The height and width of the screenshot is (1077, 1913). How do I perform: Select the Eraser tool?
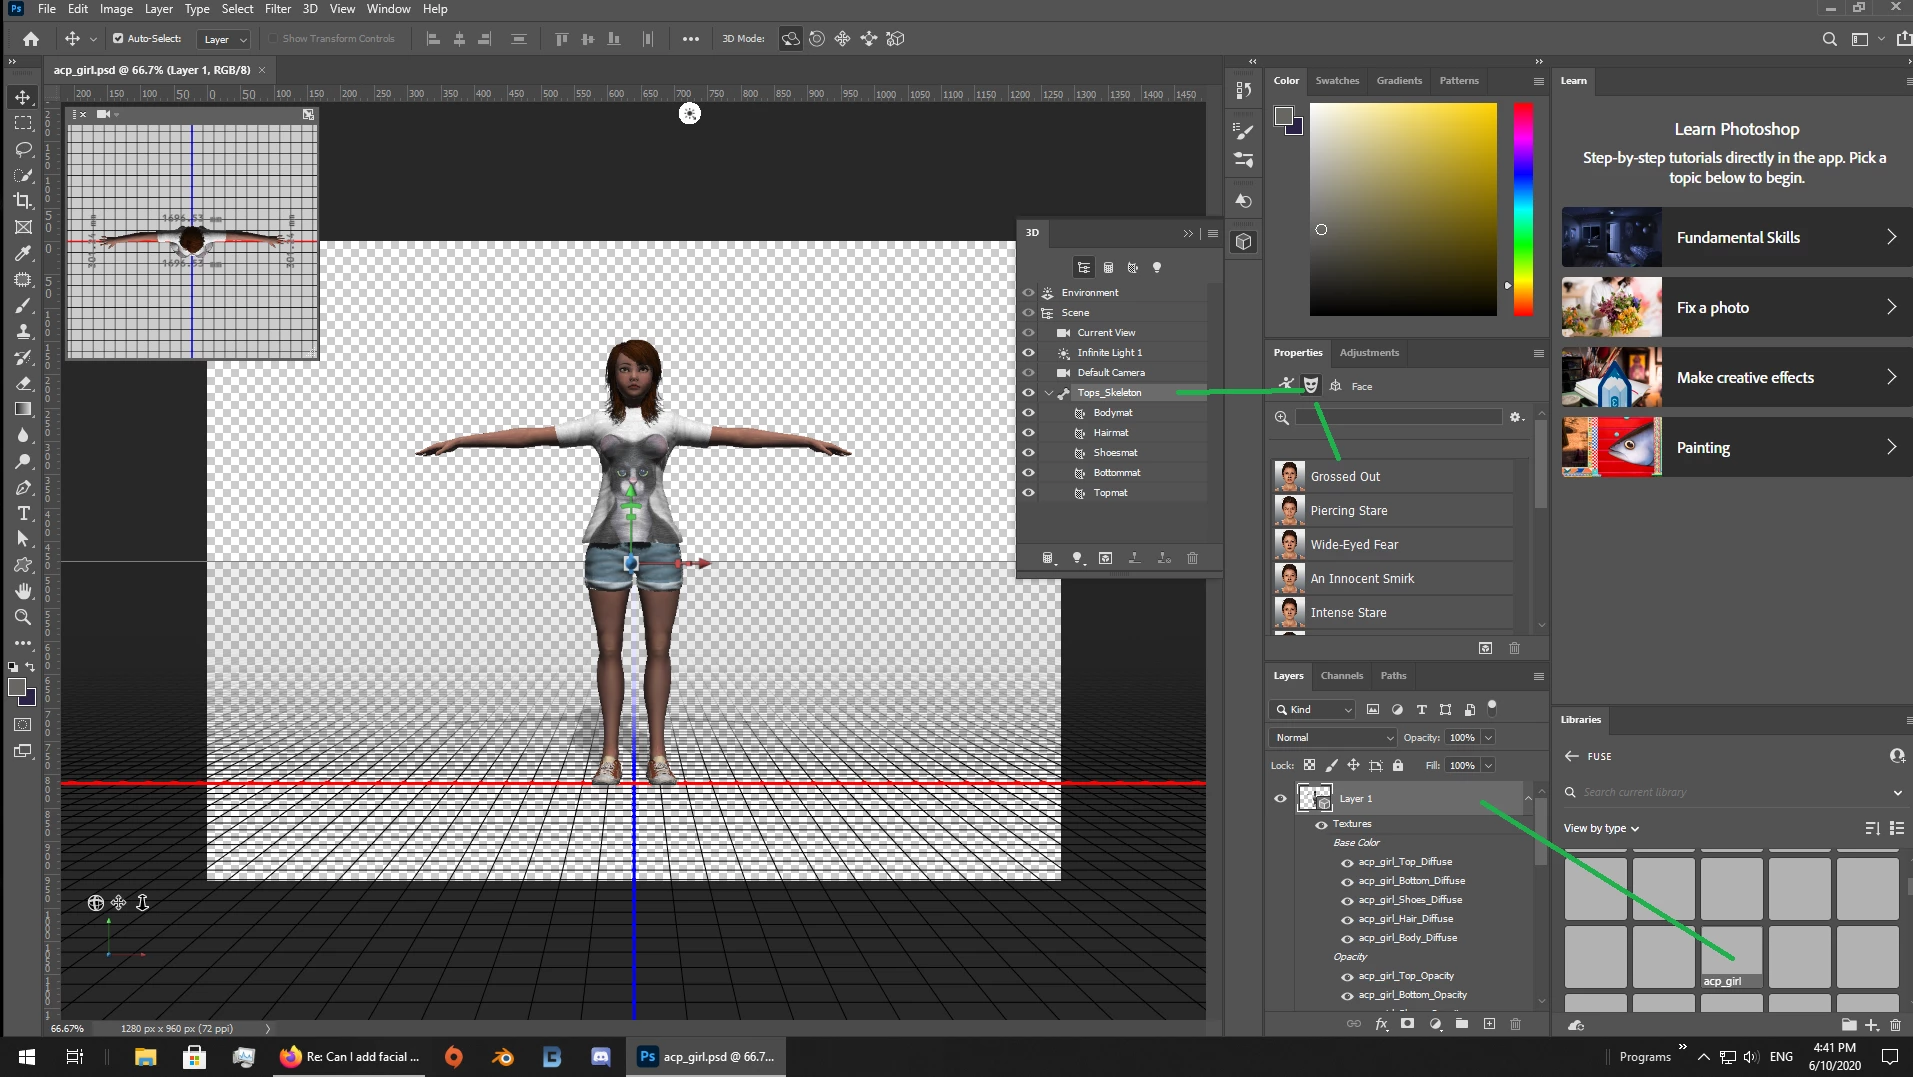tap(23, 383)
